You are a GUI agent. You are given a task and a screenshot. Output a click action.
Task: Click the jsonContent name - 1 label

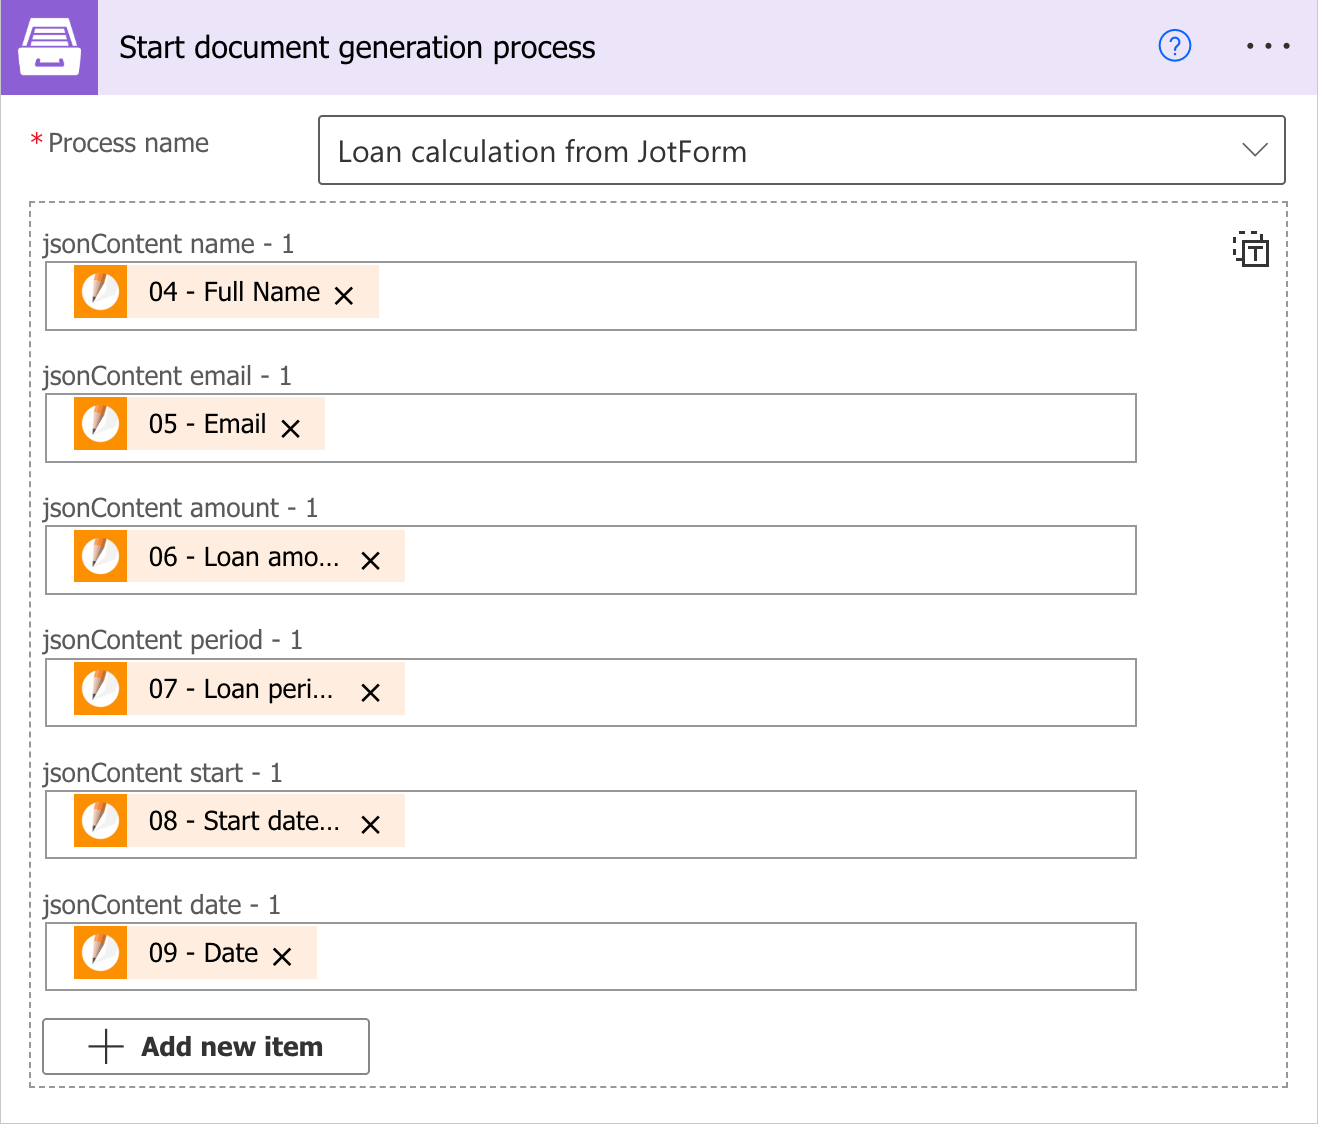point(168,244)
